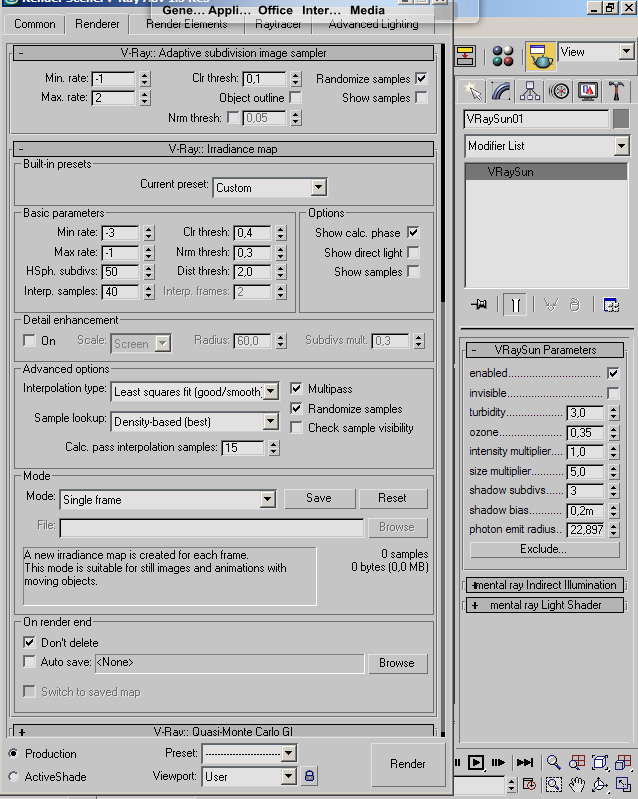Uncheck Randomize samples in image sampler

pyautogui.click(x=421, y=78)
